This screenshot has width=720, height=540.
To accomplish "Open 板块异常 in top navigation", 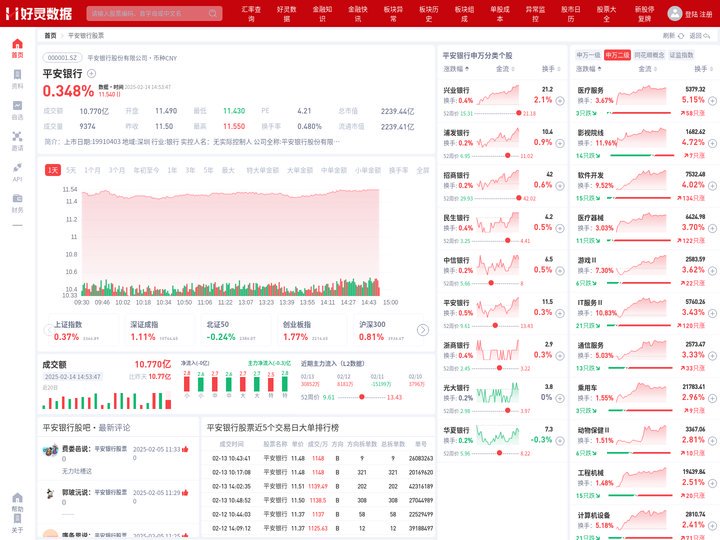I will pyautogui.click(x=393, y=14).
